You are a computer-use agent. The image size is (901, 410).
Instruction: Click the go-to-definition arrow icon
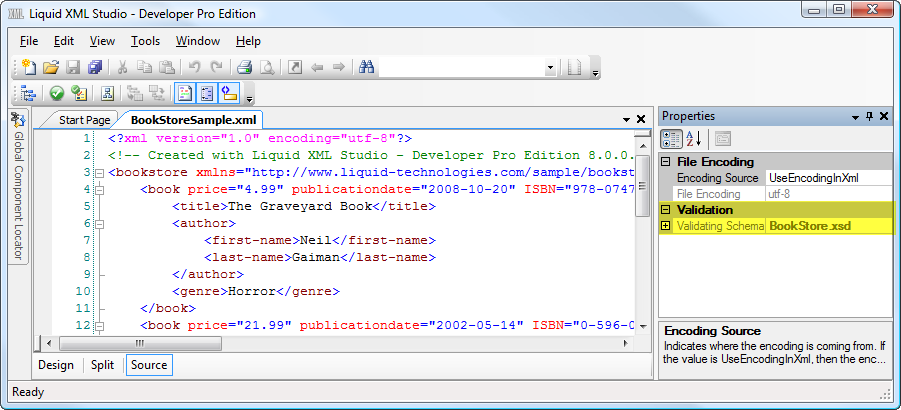coord(295,68)
